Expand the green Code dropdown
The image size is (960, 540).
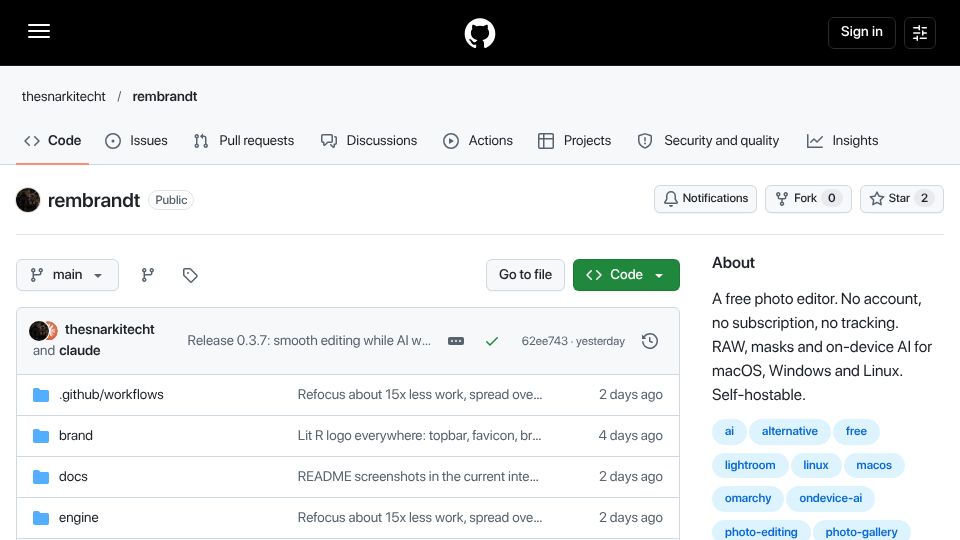[626, 275]
